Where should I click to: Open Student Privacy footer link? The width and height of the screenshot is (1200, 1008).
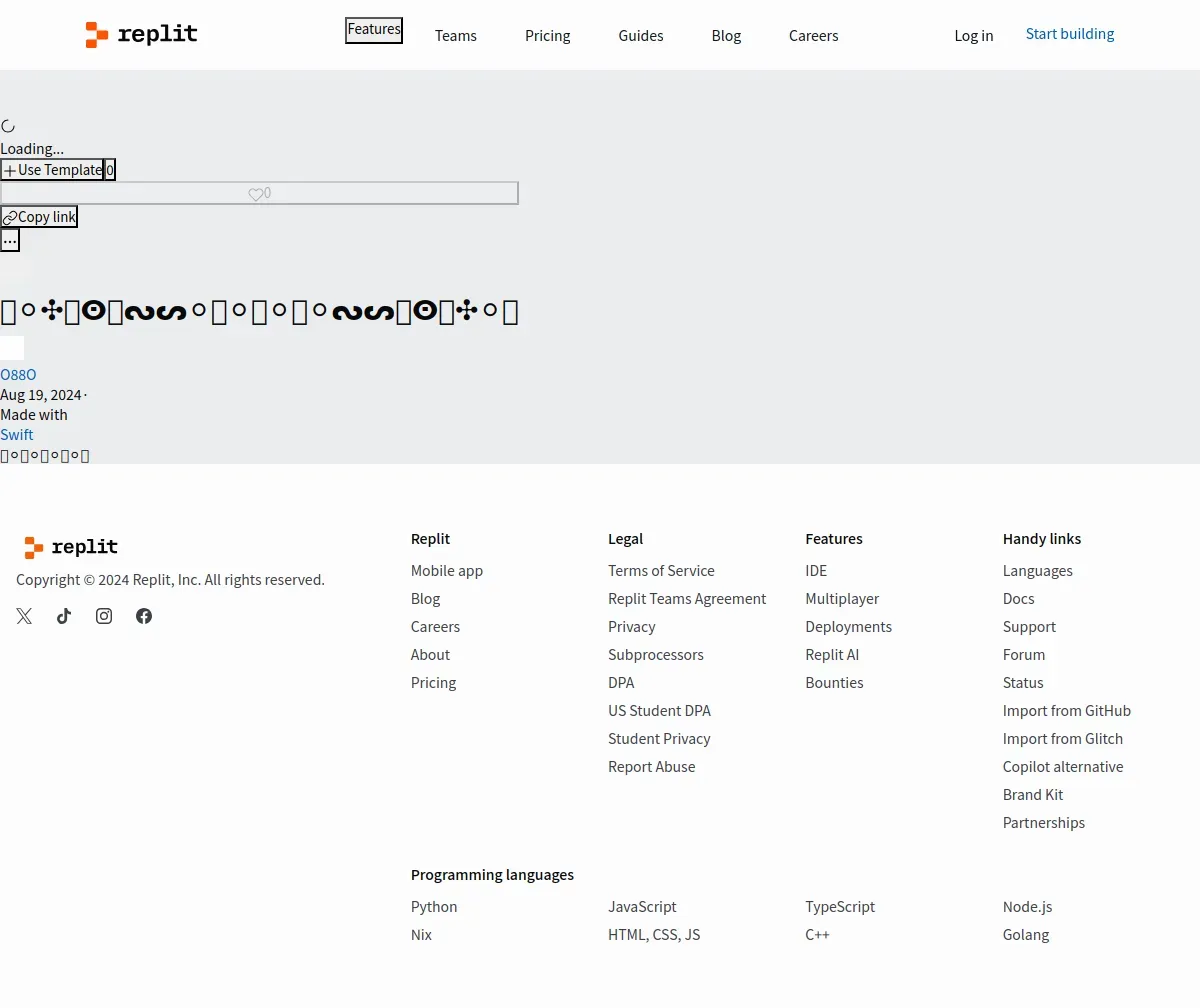pos(660,739)
